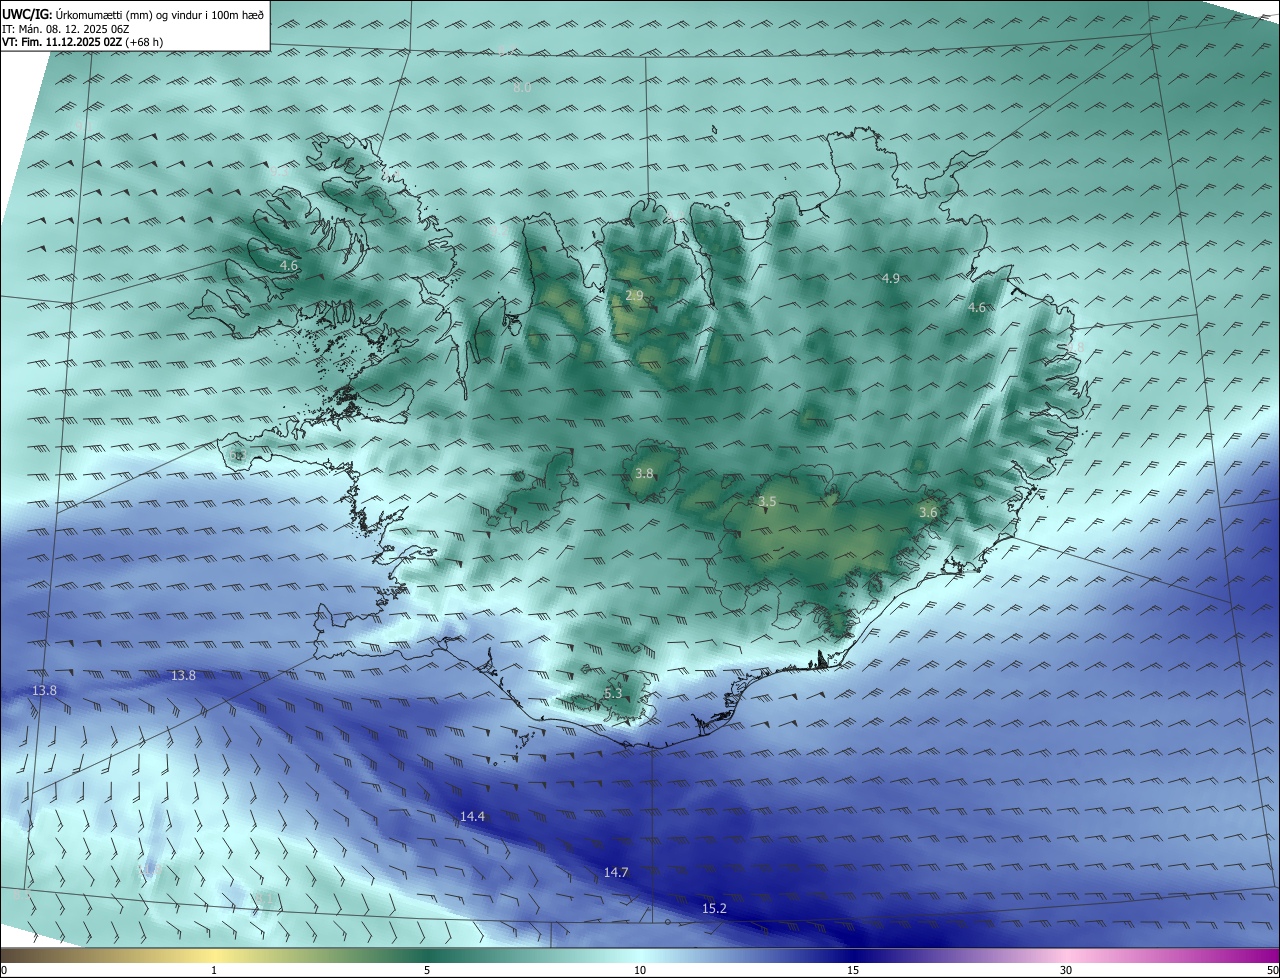The width and height of the screenshot is (1280, 978).
Task: Click the 14.7 value label over the ocean
Action: coord(616,873)
